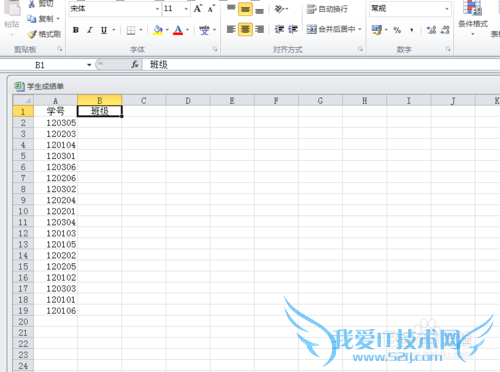Open the merge and center dropdown arrow
Viewport: 500px width, 372px height.
click(360, 29)
